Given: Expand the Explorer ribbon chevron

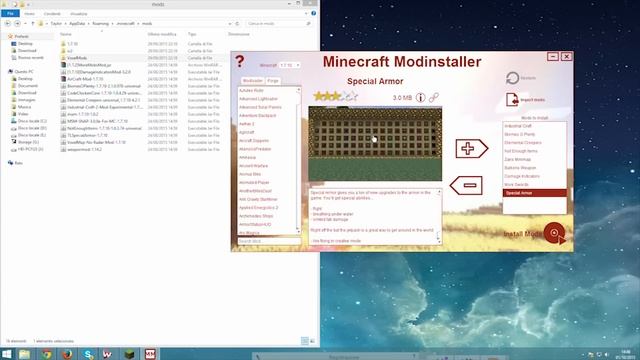Looking at the screenshot, I should coord(306,13).
